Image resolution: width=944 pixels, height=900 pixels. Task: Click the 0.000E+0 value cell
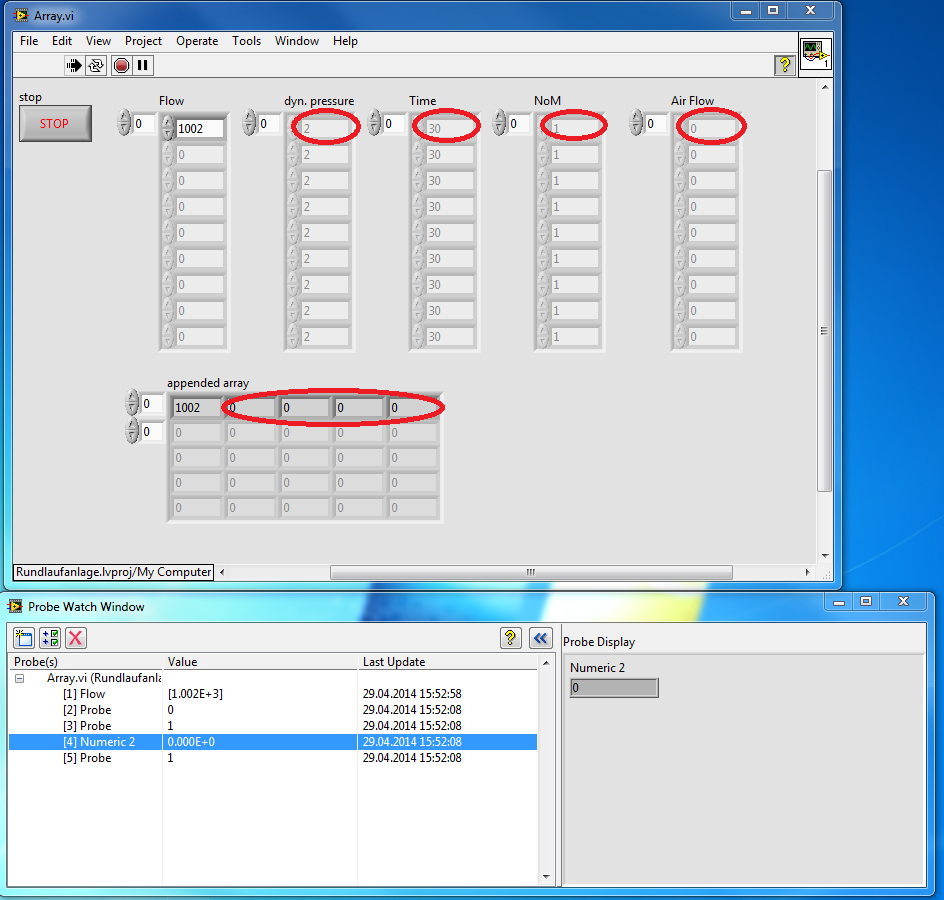click(x=191, y=742)
